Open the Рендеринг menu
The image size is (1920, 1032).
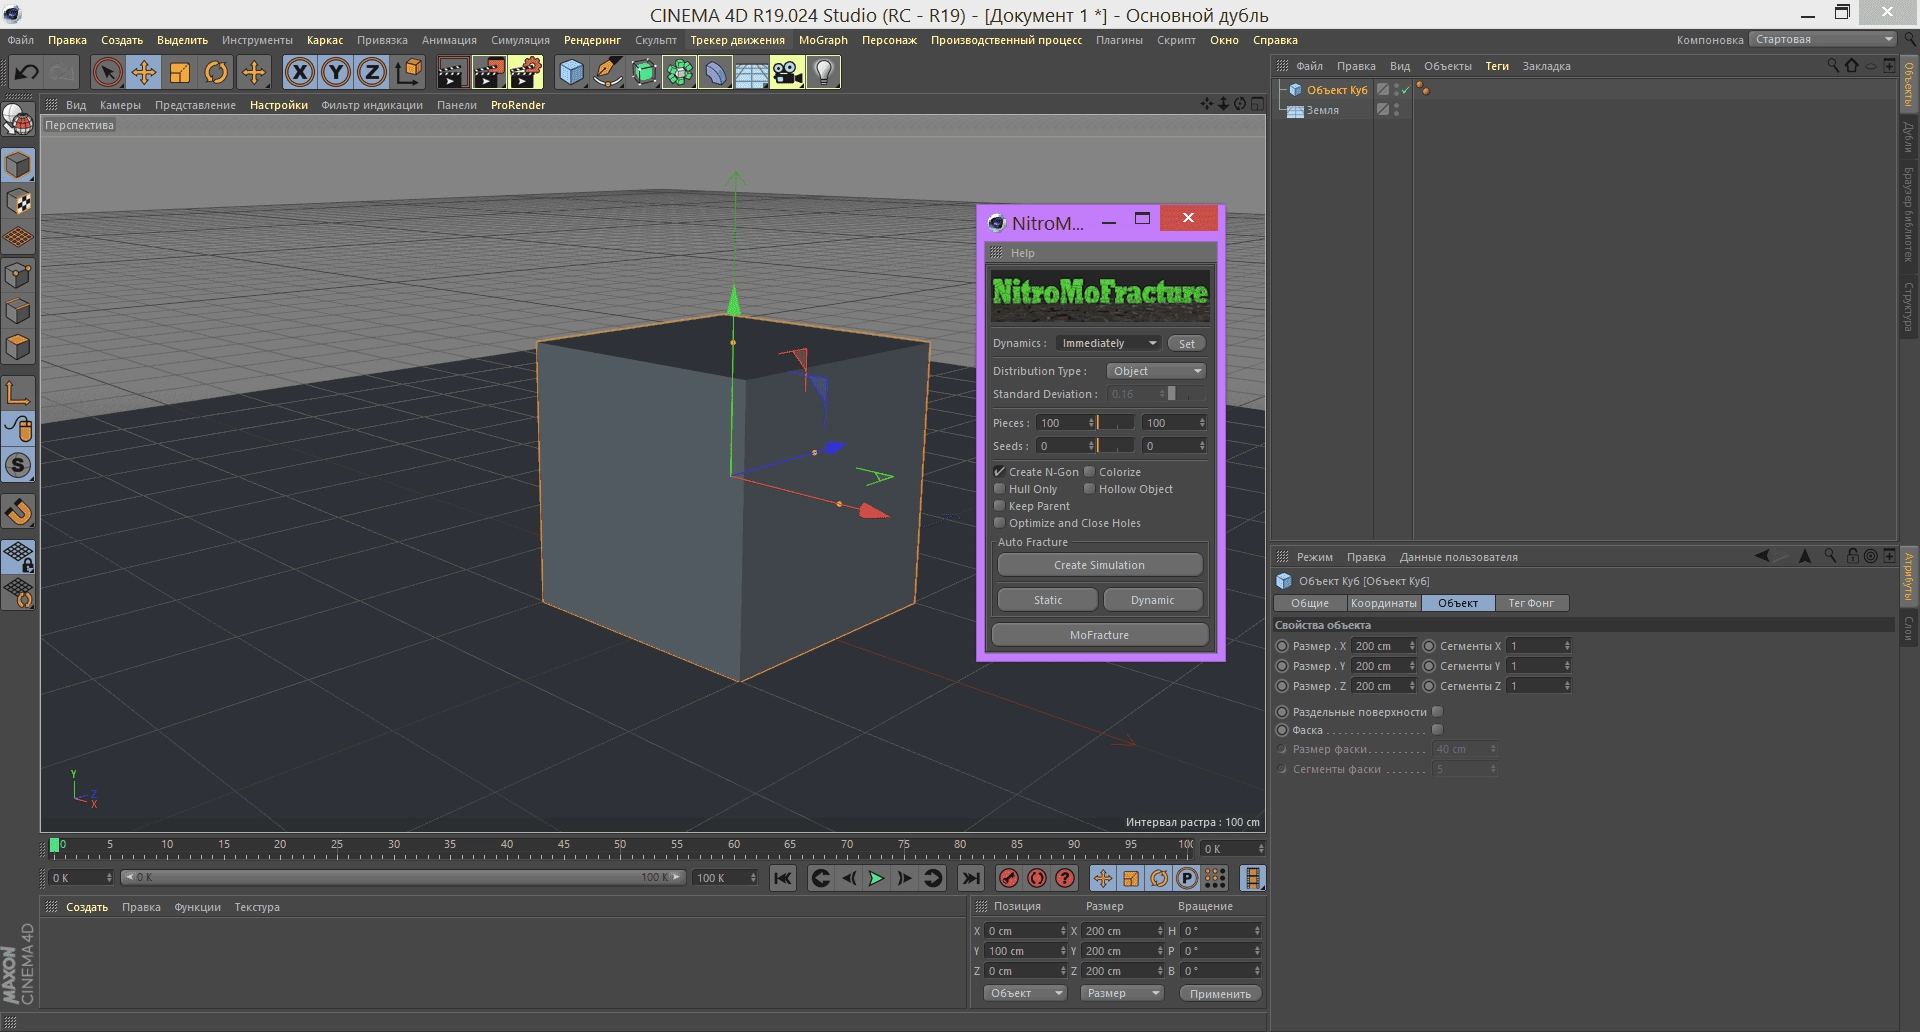point(592,40)
